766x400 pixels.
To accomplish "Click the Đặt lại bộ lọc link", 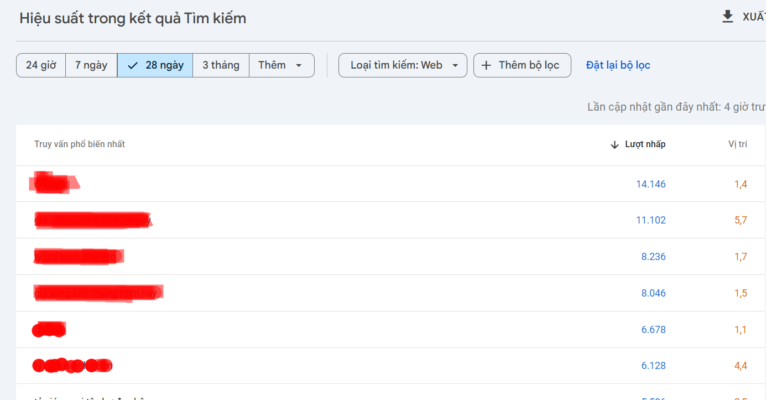I will pyautogui.click(x=618, y=65).
